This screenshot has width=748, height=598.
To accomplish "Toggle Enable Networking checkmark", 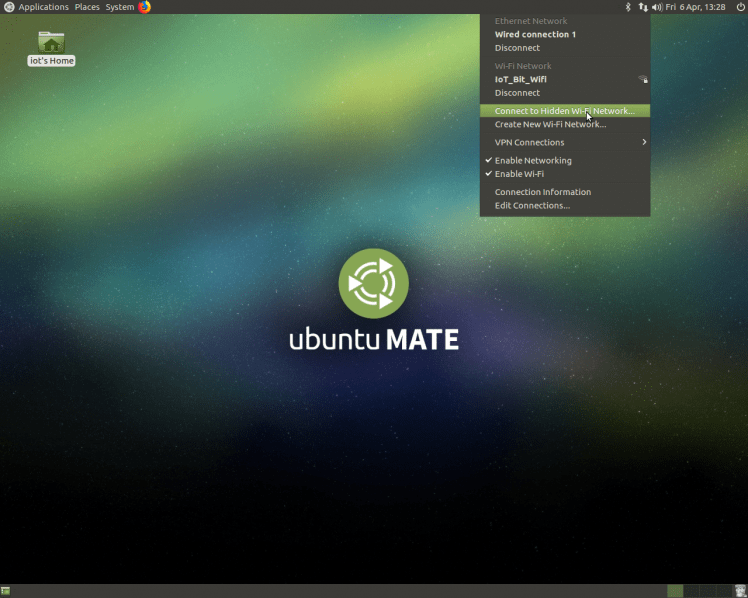I will tap(488, 160).
